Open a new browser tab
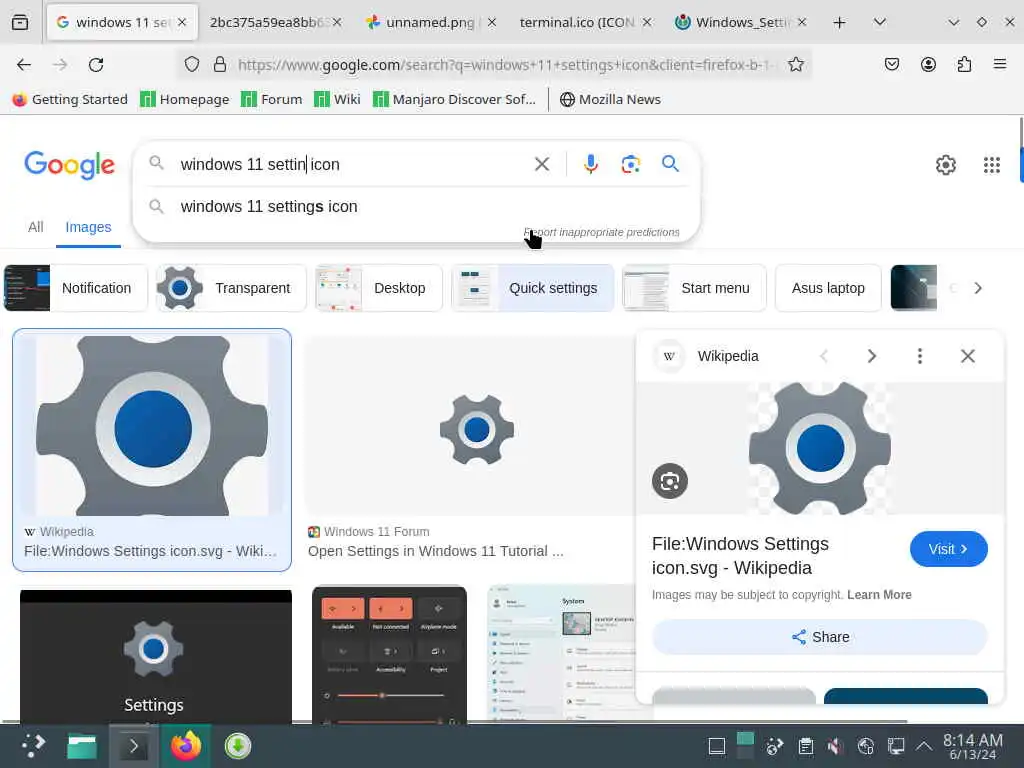The width and height of the screenshot is (1024, 768). pyautogui.click(x=839, y=22)
